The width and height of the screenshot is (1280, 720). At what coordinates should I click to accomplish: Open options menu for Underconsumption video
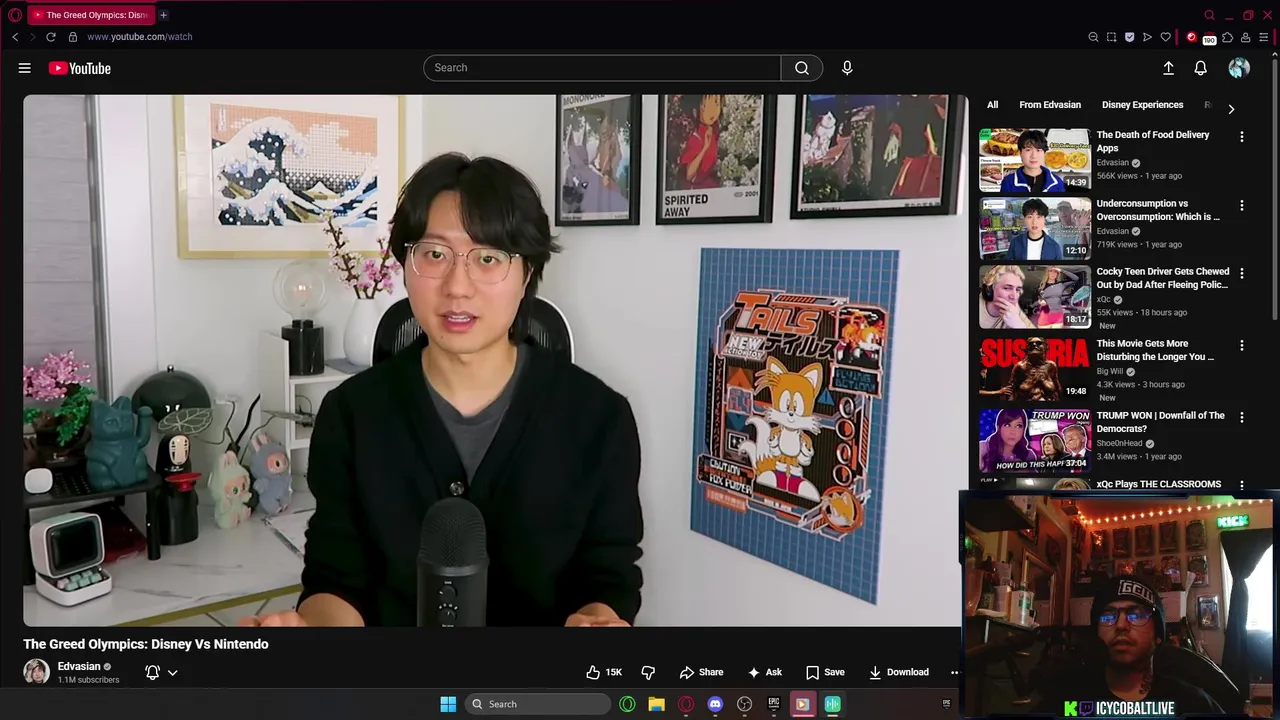pyautogui.click(x=1242, y=206)
